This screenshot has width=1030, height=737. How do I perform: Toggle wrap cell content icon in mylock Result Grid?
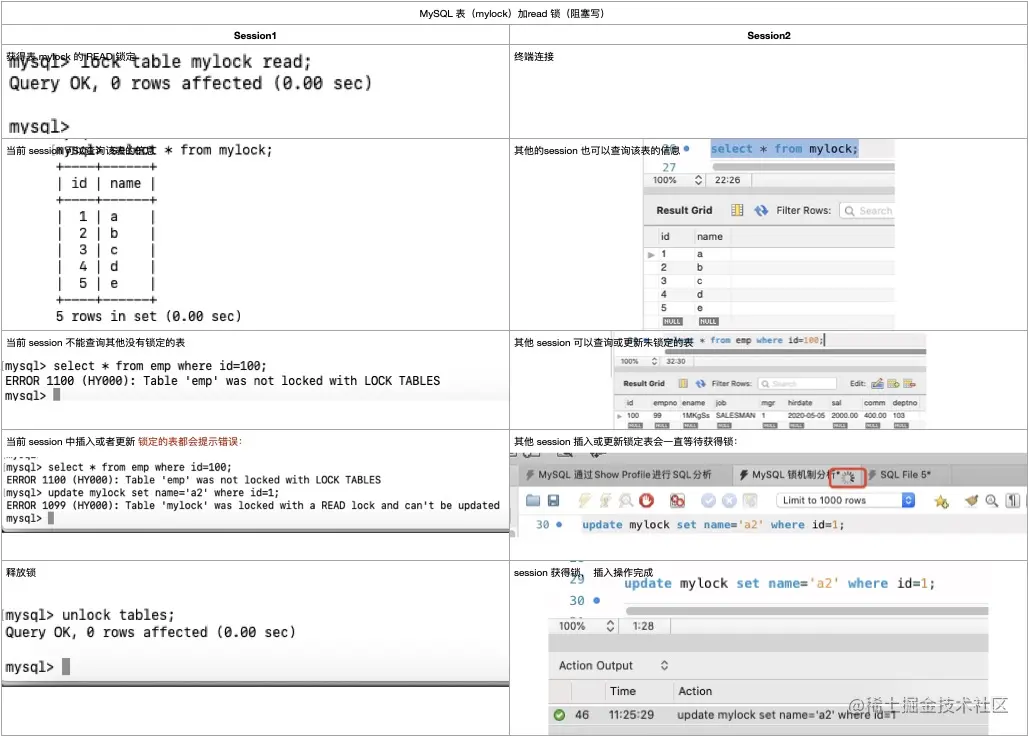(x=737, y=210)
